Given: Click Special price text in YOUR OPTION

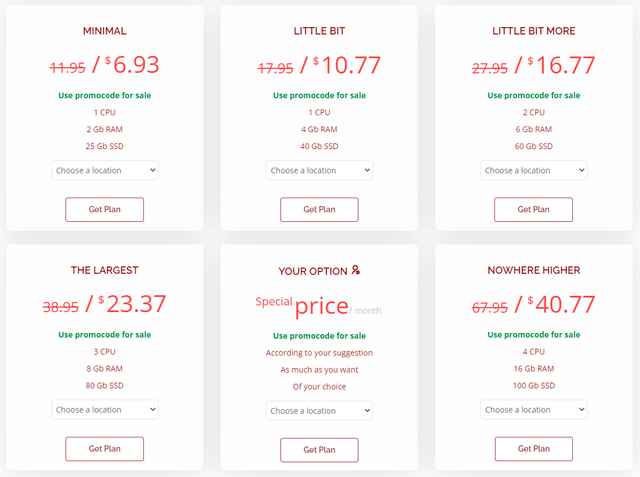Looking at the screenshot, I should pyautogui.click(x=302, y=304).
